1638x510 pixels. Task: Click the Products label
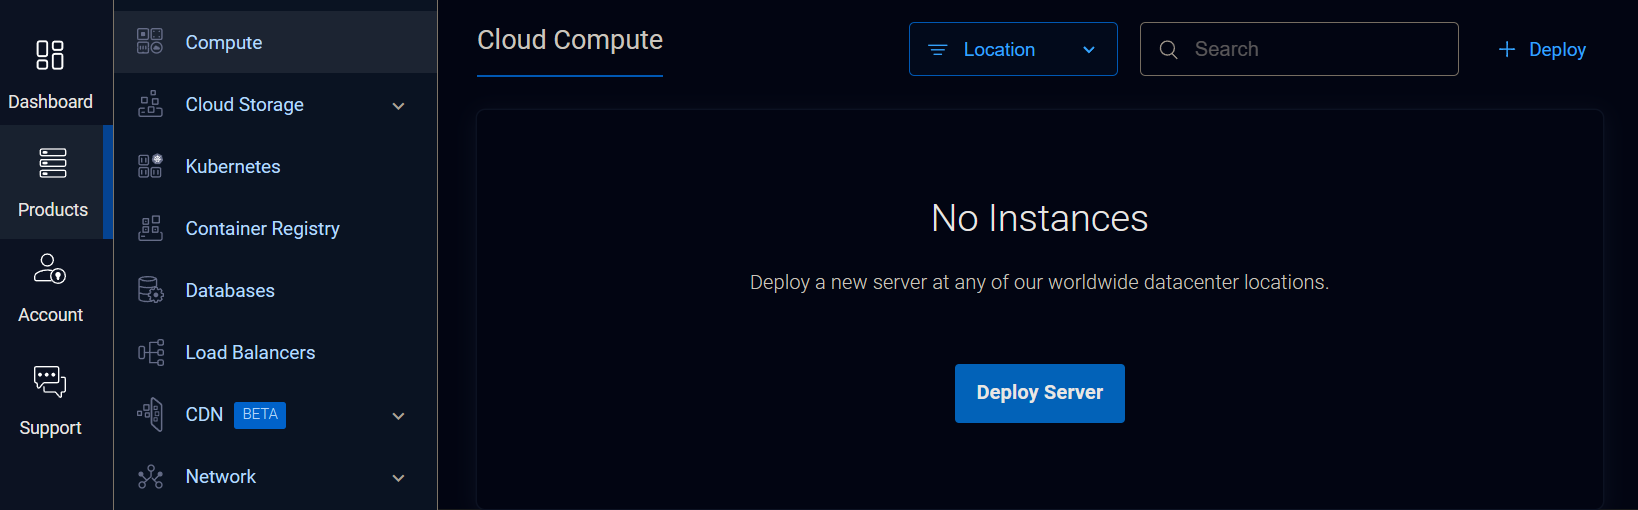[x=53, y=210]
